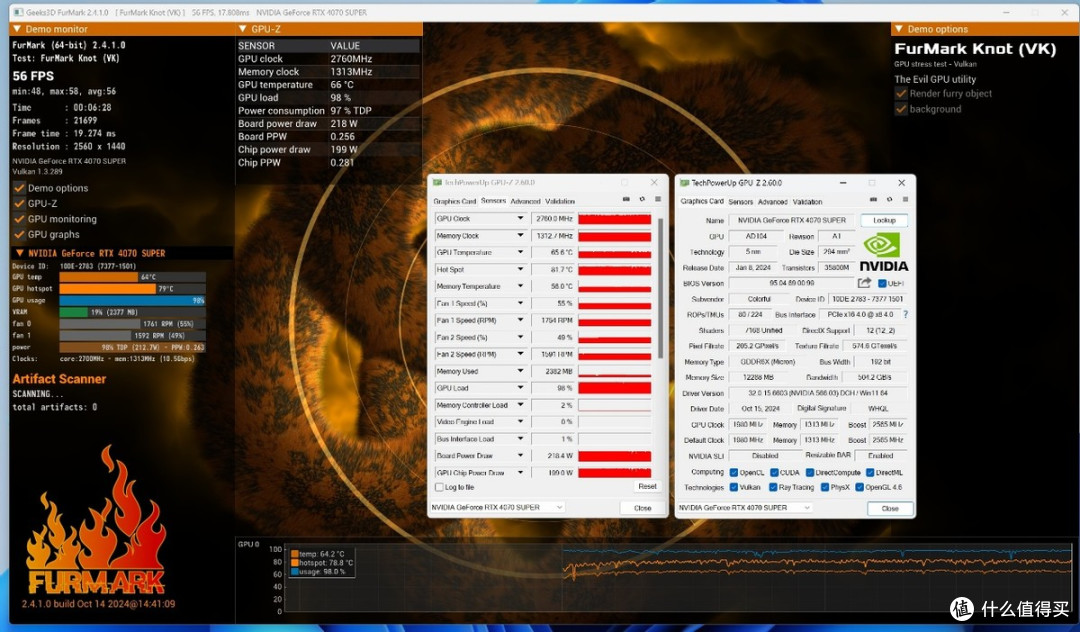Toggle Render furry object checkbox
The image size is (1080, 632).
point(901,94)
